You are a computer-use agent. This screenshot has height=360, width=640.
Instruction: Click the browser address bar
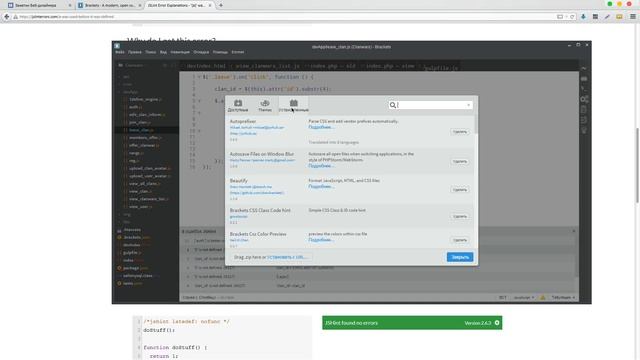tap(286, 17)
